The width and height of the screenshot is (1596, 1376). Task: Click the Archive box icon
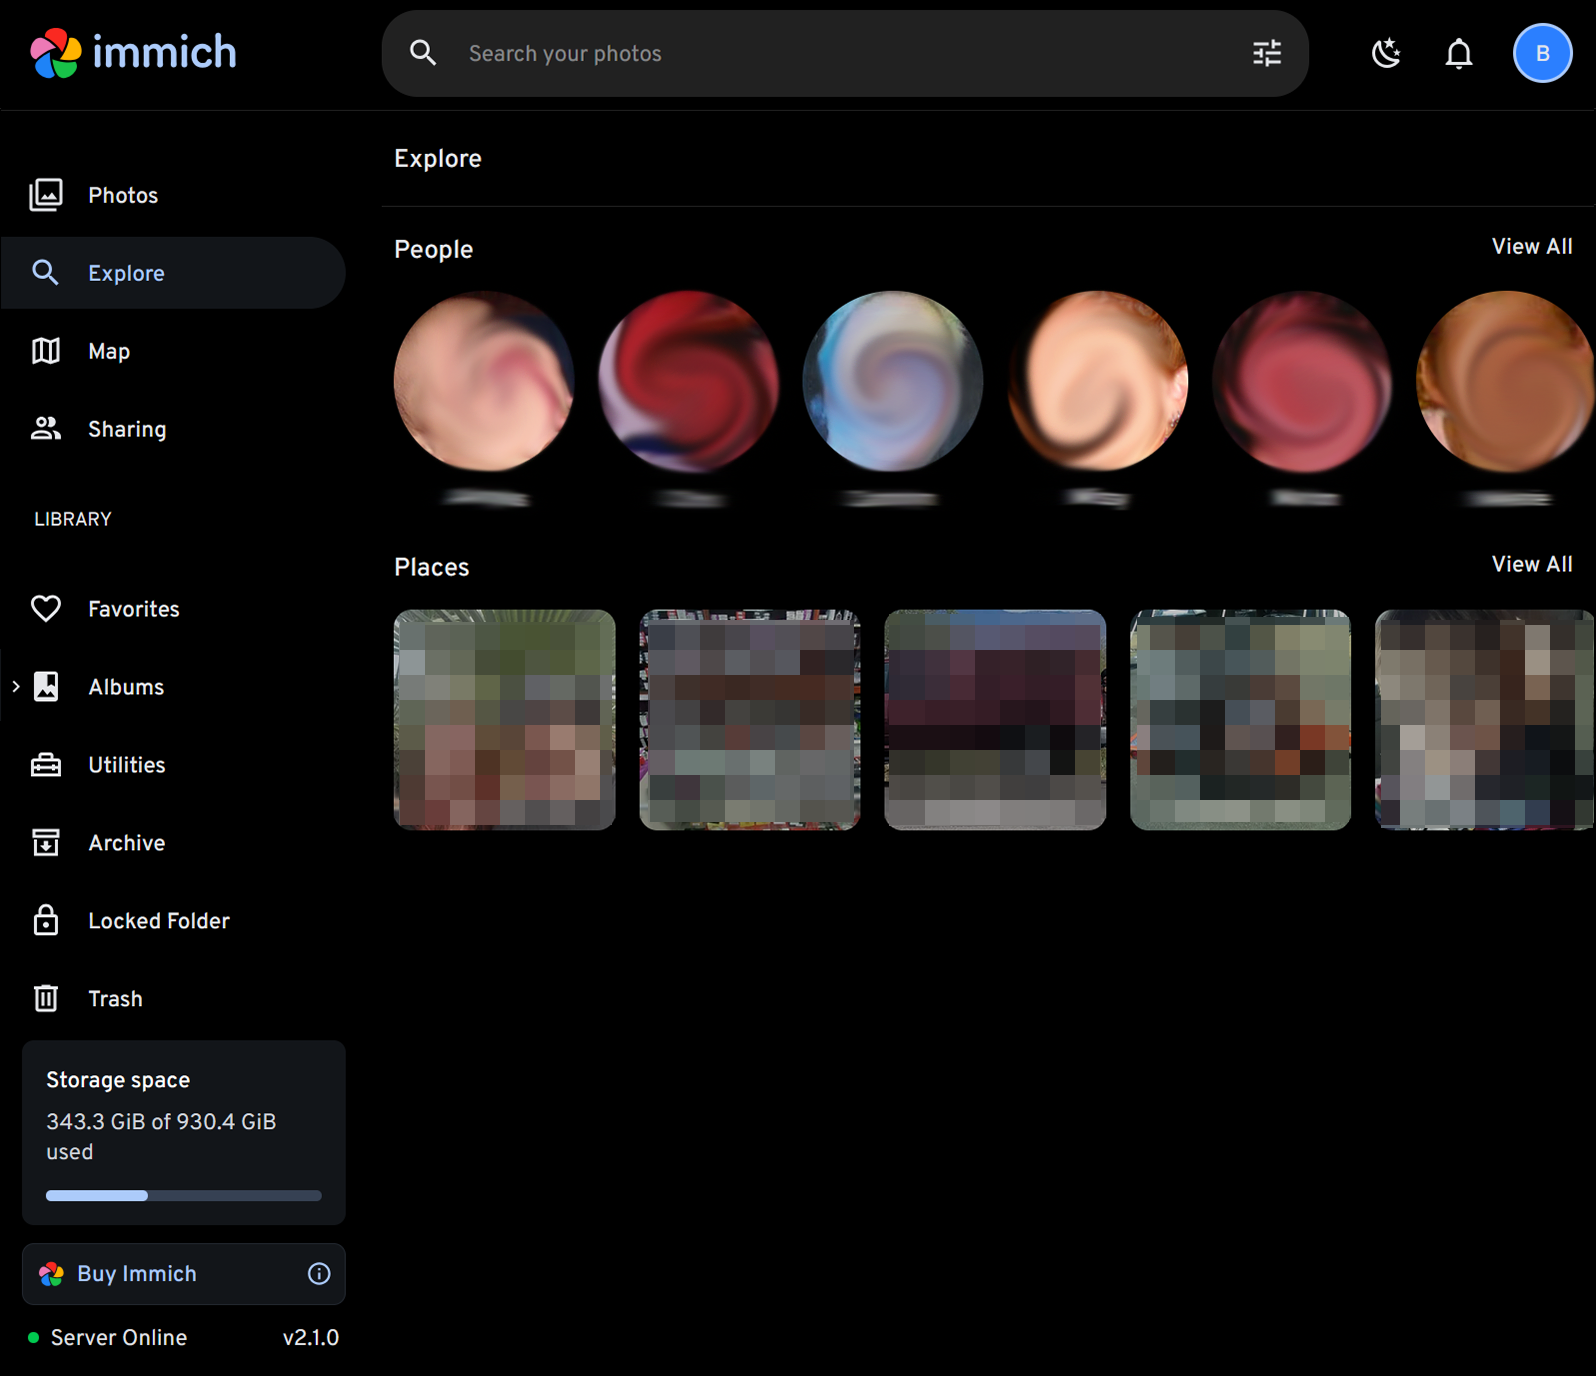coord(46,843)
